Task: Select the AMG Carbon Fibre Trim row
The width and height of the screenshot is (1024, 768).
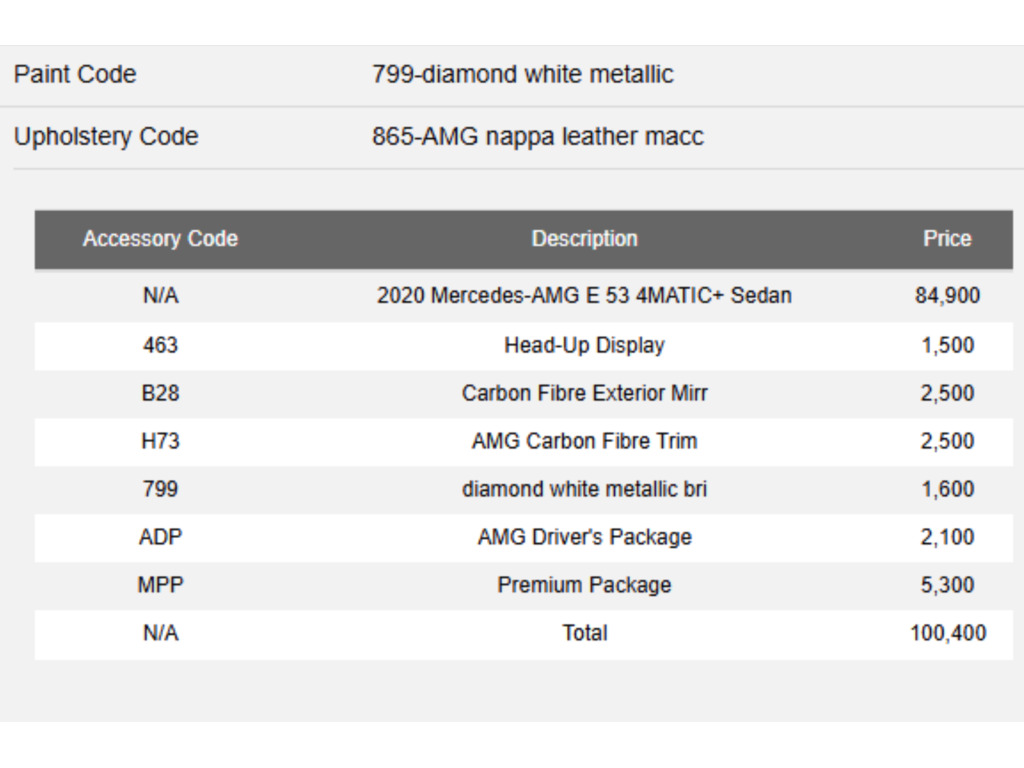Action: coord(524,441)
